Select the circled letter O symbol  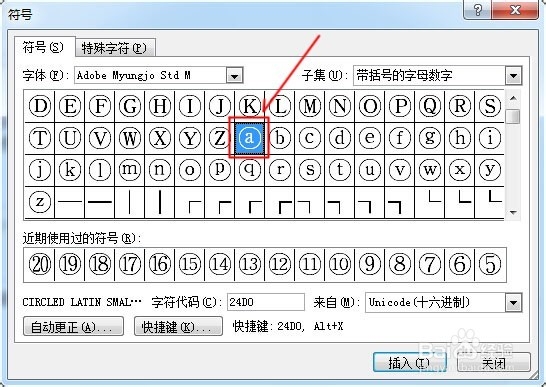pyautogui.click(x=370, y=106)
